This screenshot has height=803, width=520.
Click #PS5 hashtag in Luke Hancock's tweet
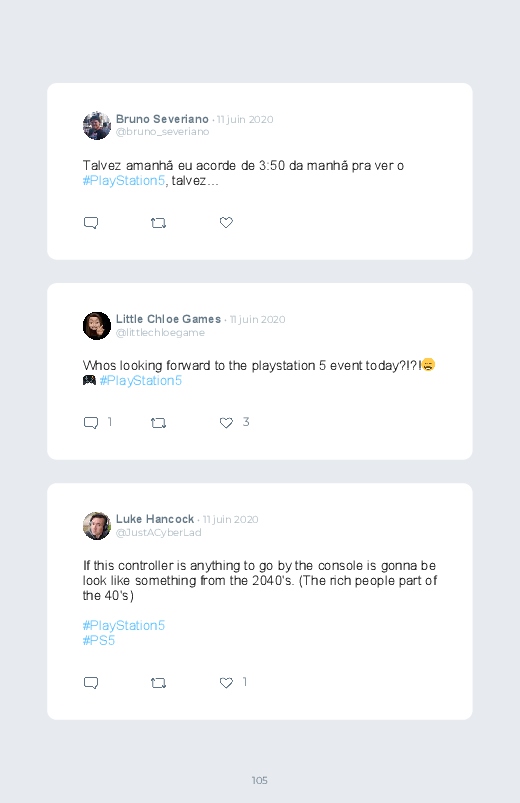99,641
